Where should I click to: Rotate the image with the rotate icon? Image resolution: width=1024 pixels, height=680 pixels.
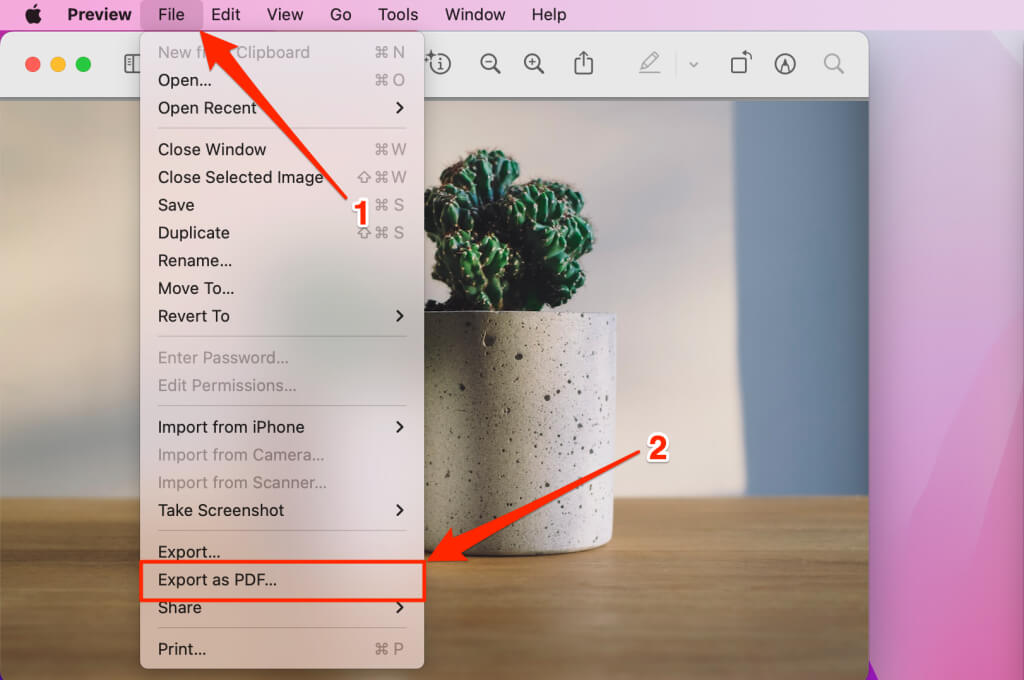point(740,64)
